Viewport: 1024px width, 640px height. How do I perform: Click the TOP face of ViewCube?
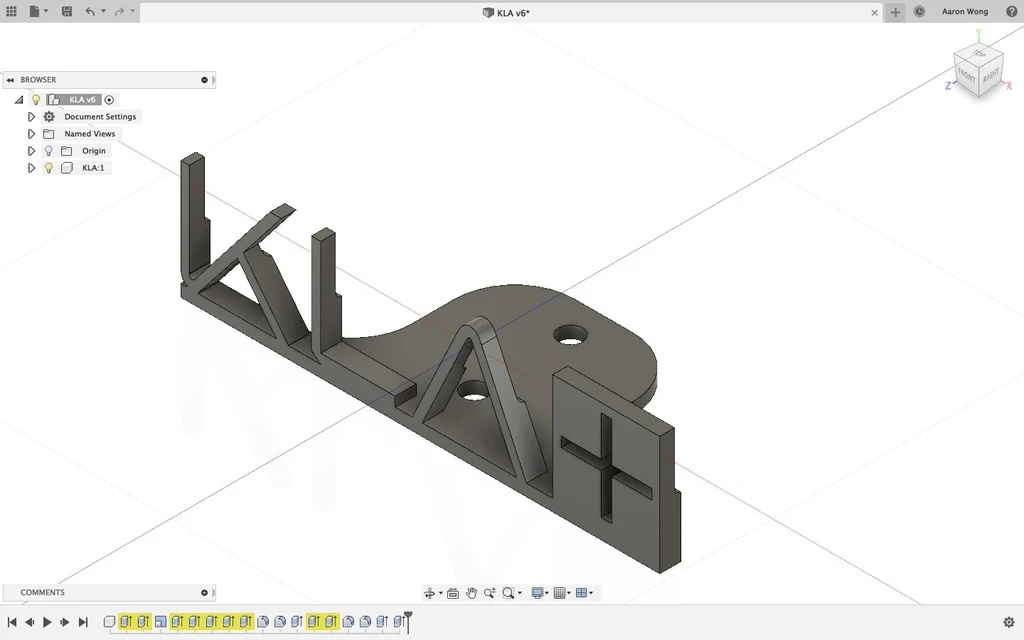click(x=978, y=54)
